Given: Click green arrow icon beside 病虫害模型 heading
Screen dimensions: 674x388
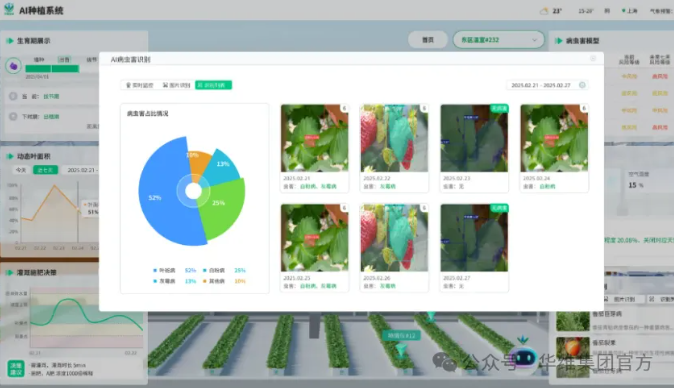Looking at the screenshot, I should pyautogui.click(x=559, y=41).
